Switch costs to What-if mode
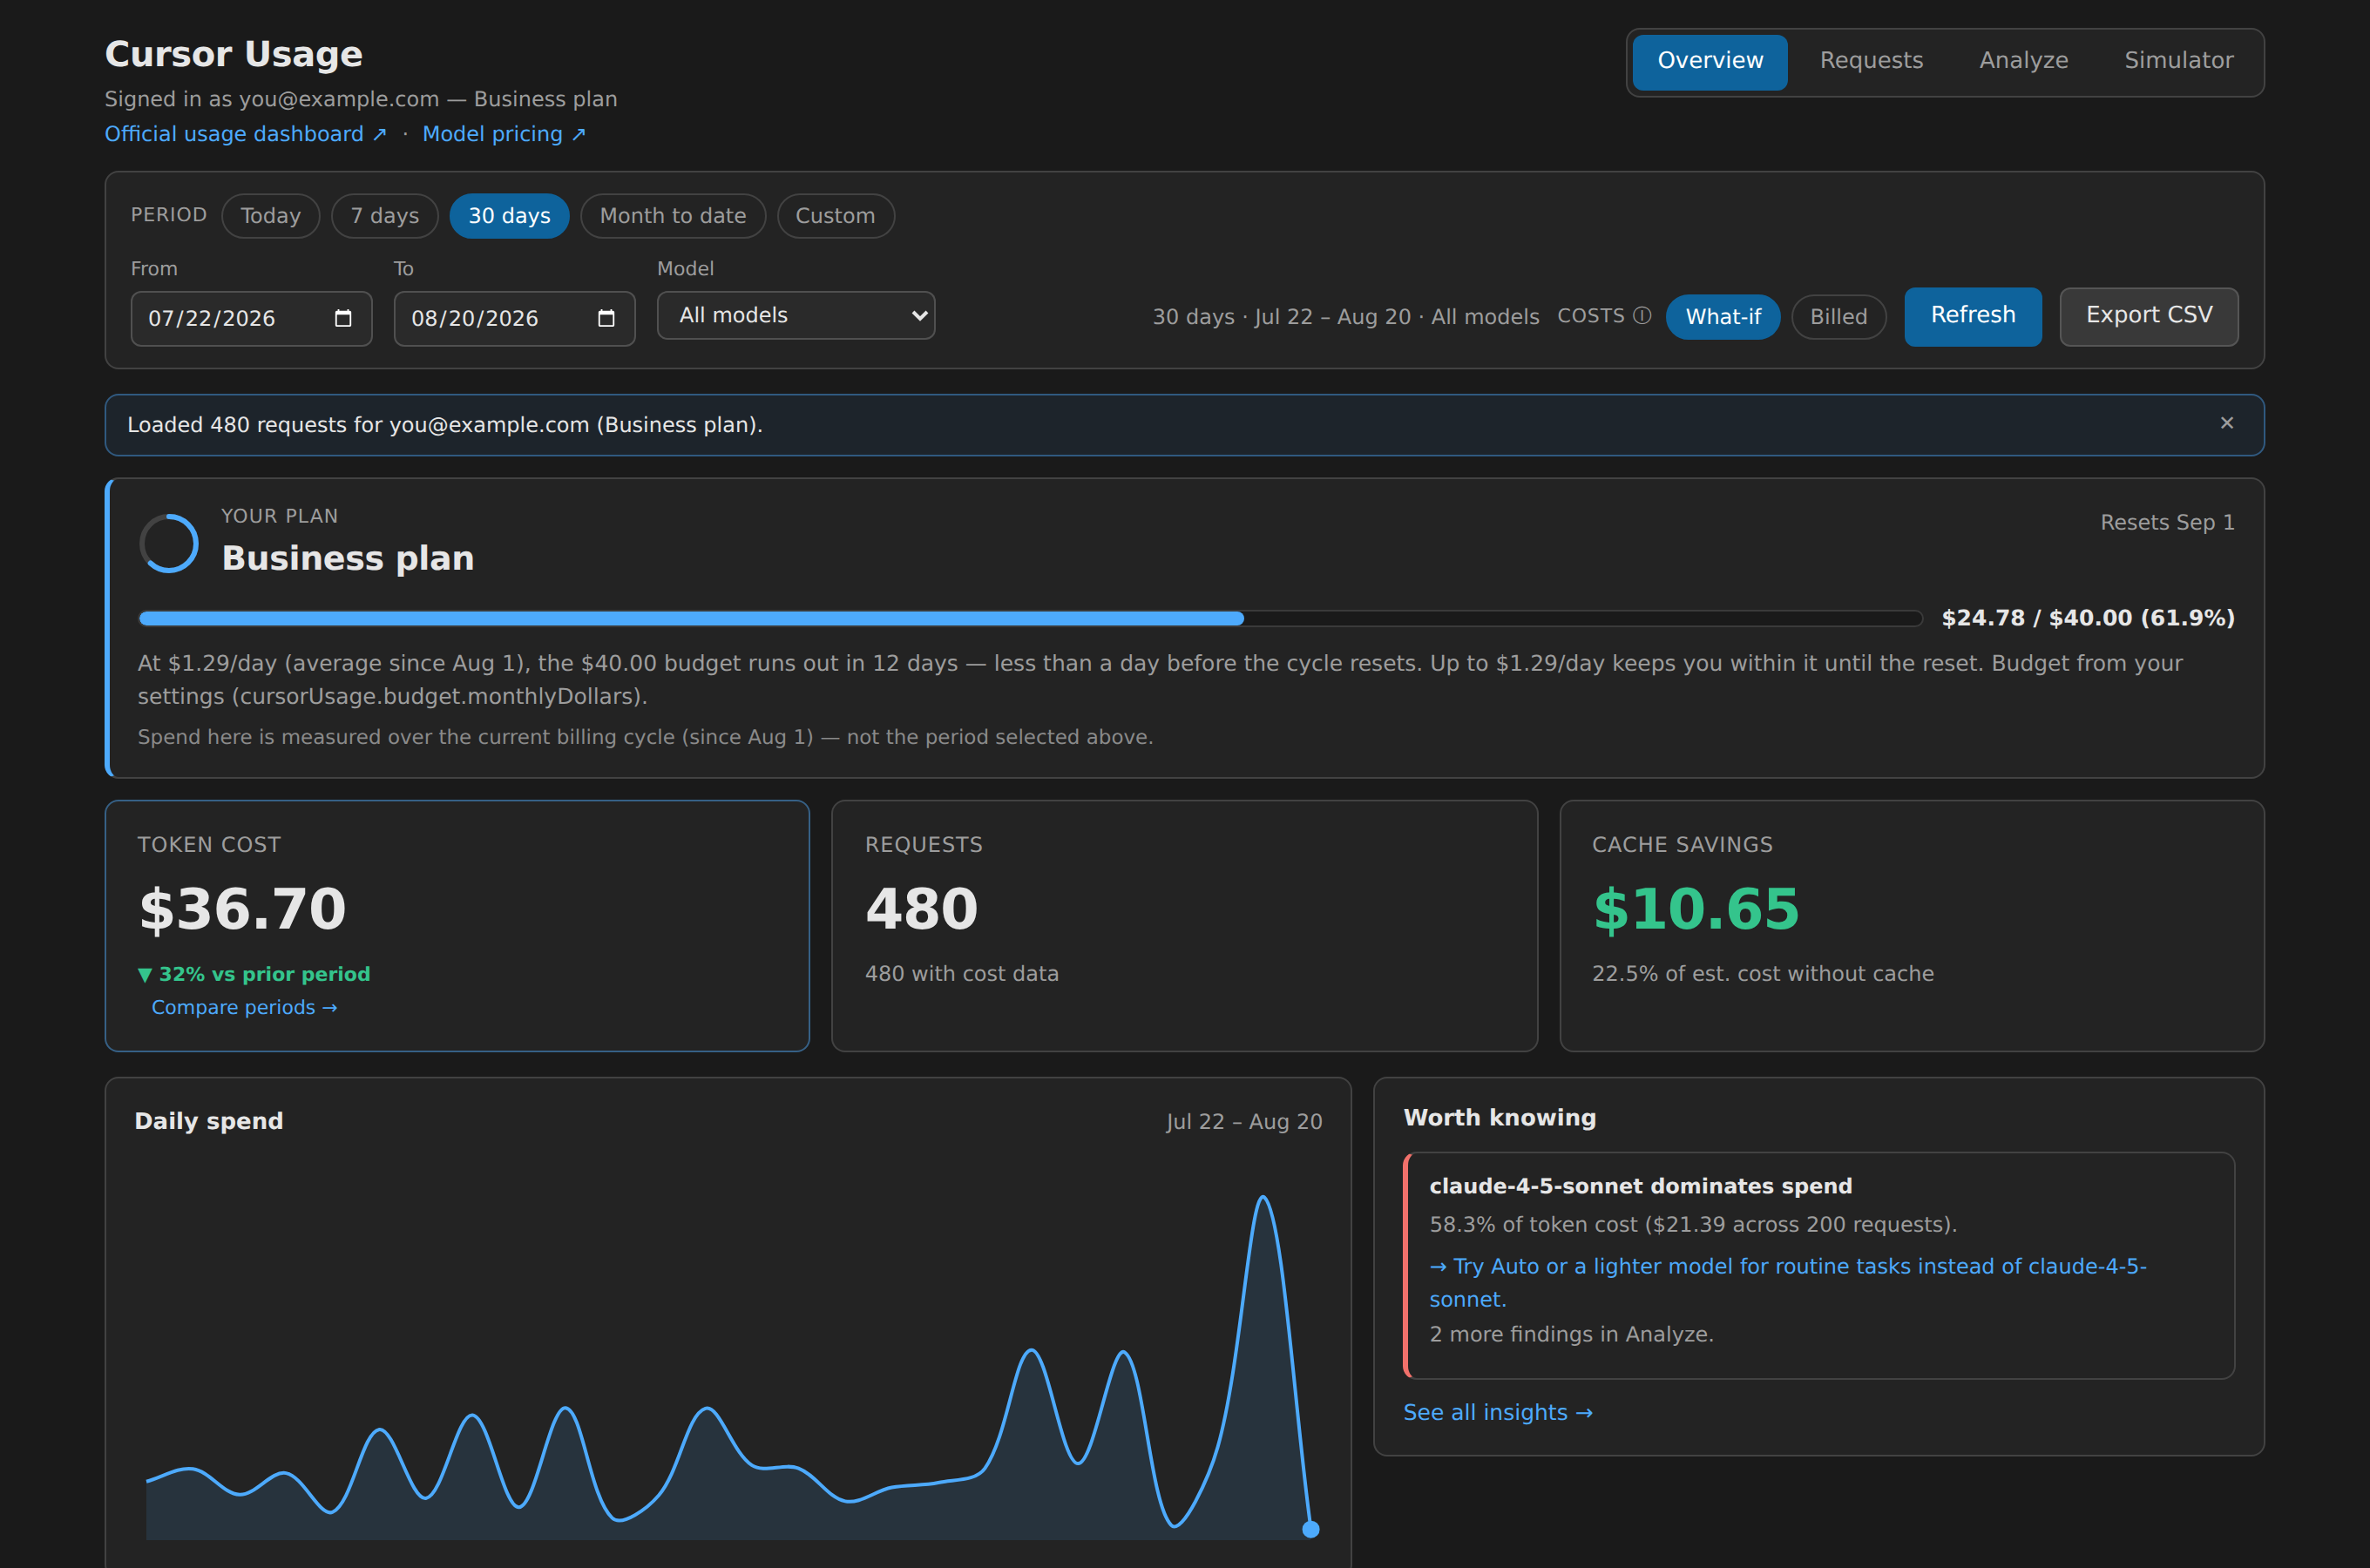 pyautogui.click(x=1723, y=317)
